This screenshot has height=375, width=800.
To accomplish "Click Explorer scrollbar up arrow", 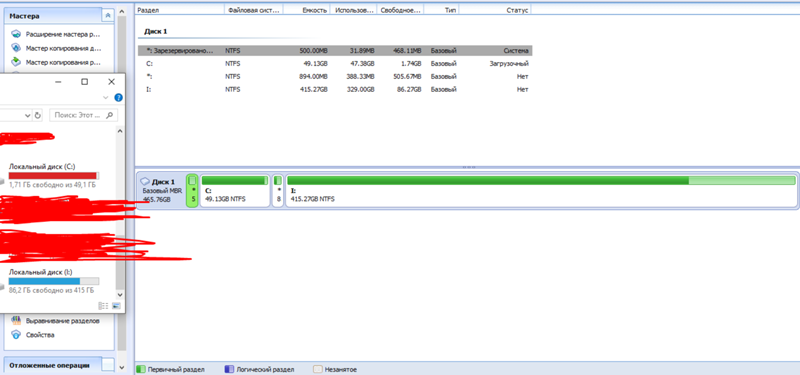I will tap(120, 131).
